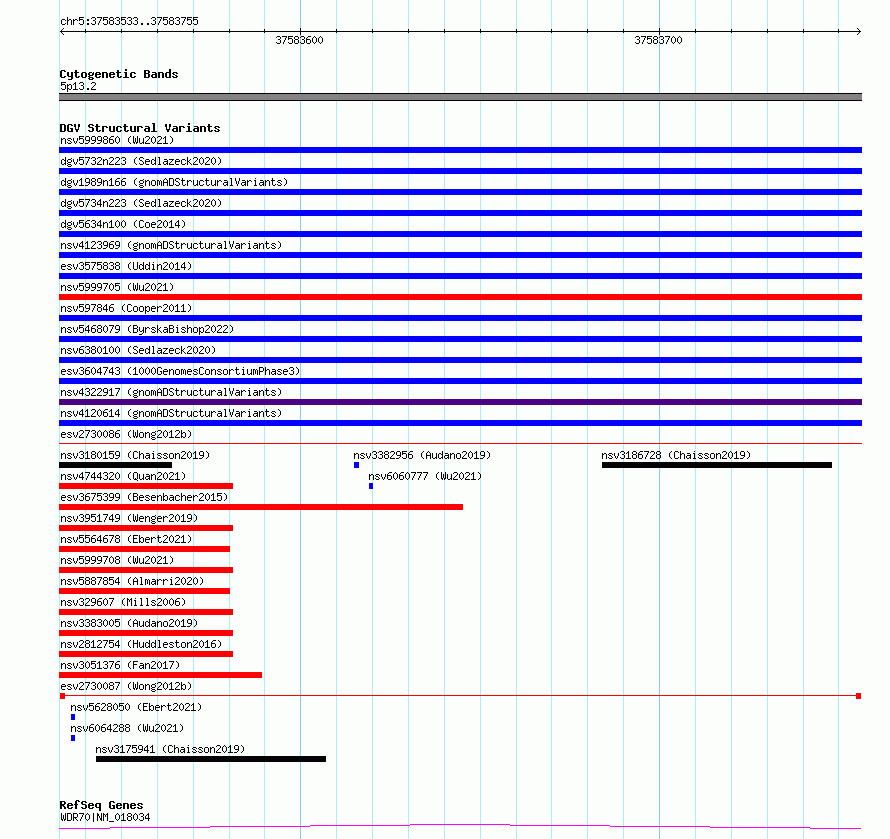
Task: Click the small blue nsv5628050 (Ebert2021) marker
Action: coord(73,717)
